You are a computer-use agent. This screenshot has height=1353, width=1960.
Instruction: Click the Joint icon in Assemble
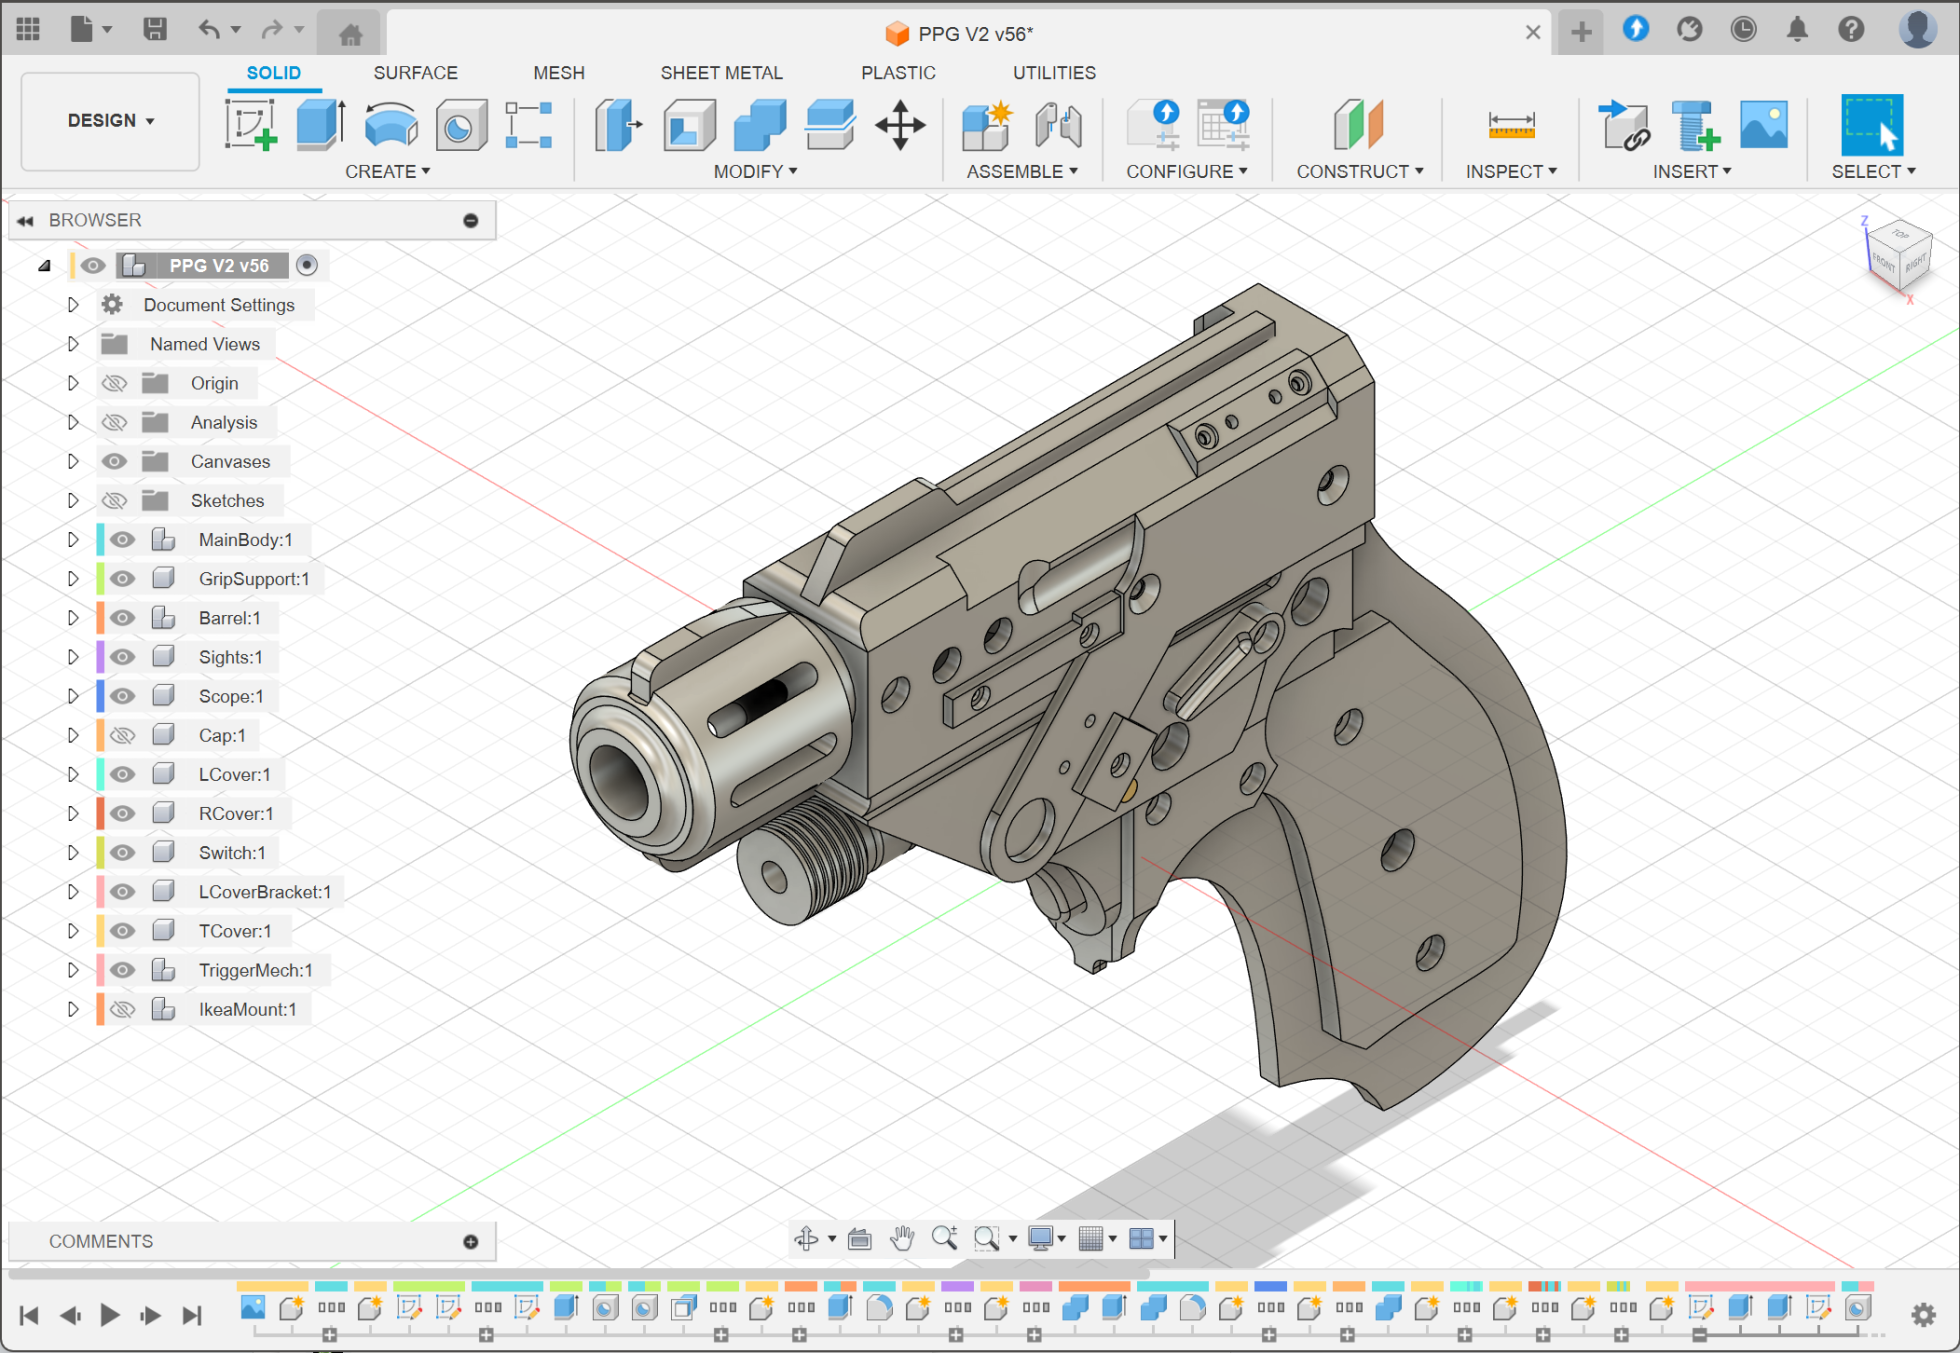point(1058,125)
